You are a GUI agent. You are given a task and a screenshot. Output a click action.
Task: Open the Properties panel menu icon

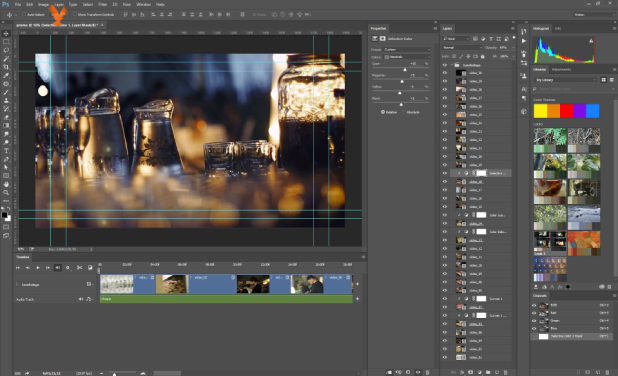pos(435,28)
